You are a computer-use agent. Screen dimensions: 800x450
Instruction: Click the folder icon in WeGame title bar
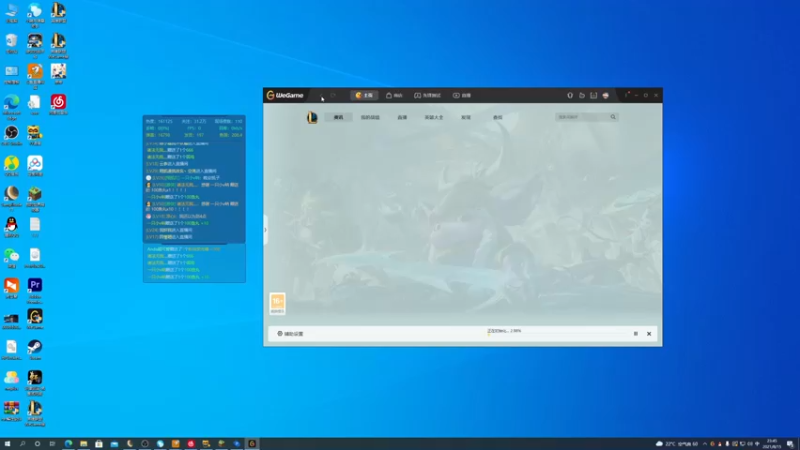[x=582, y=95]
